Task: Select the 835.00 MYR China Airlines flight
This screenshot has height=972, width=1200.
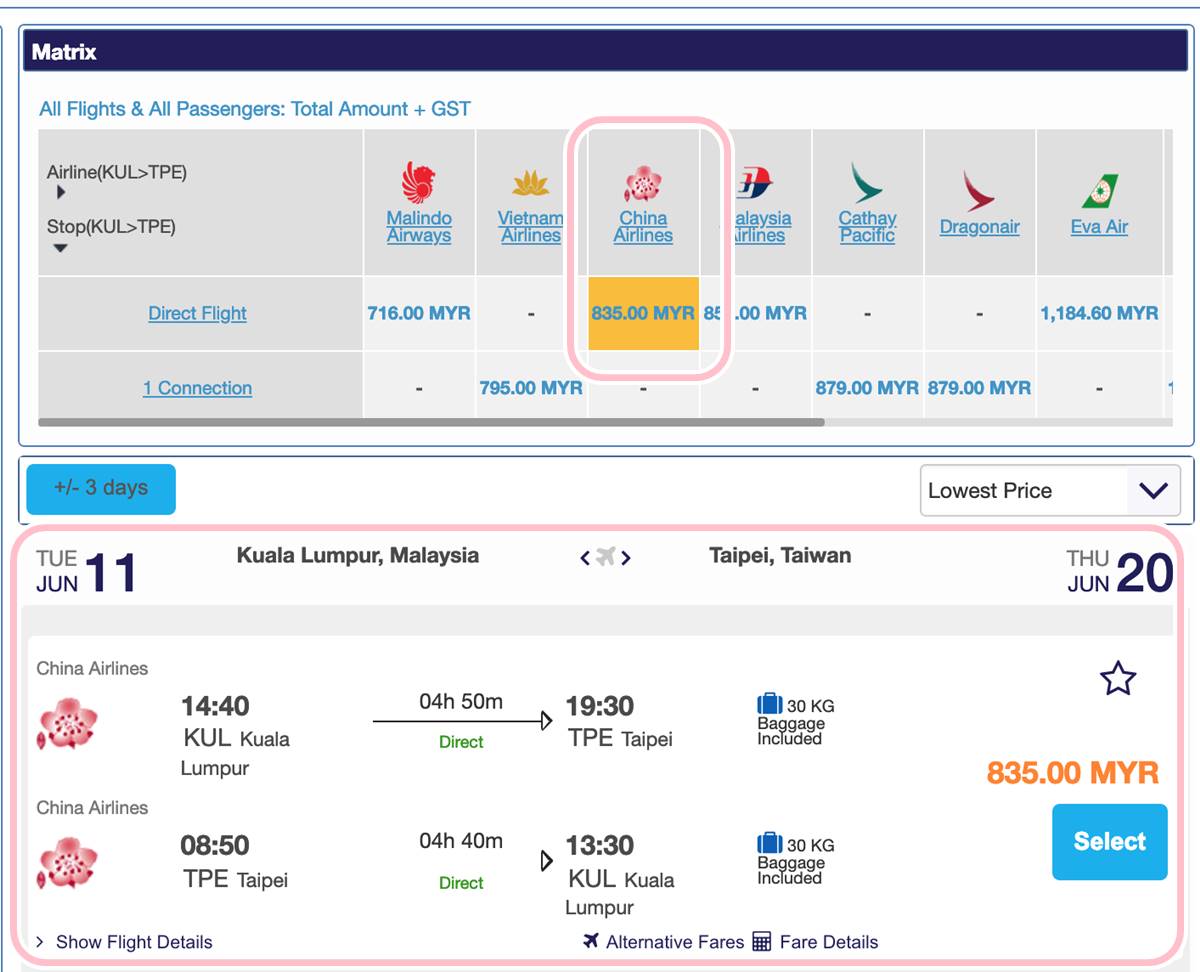Action: pos(1110,842)
